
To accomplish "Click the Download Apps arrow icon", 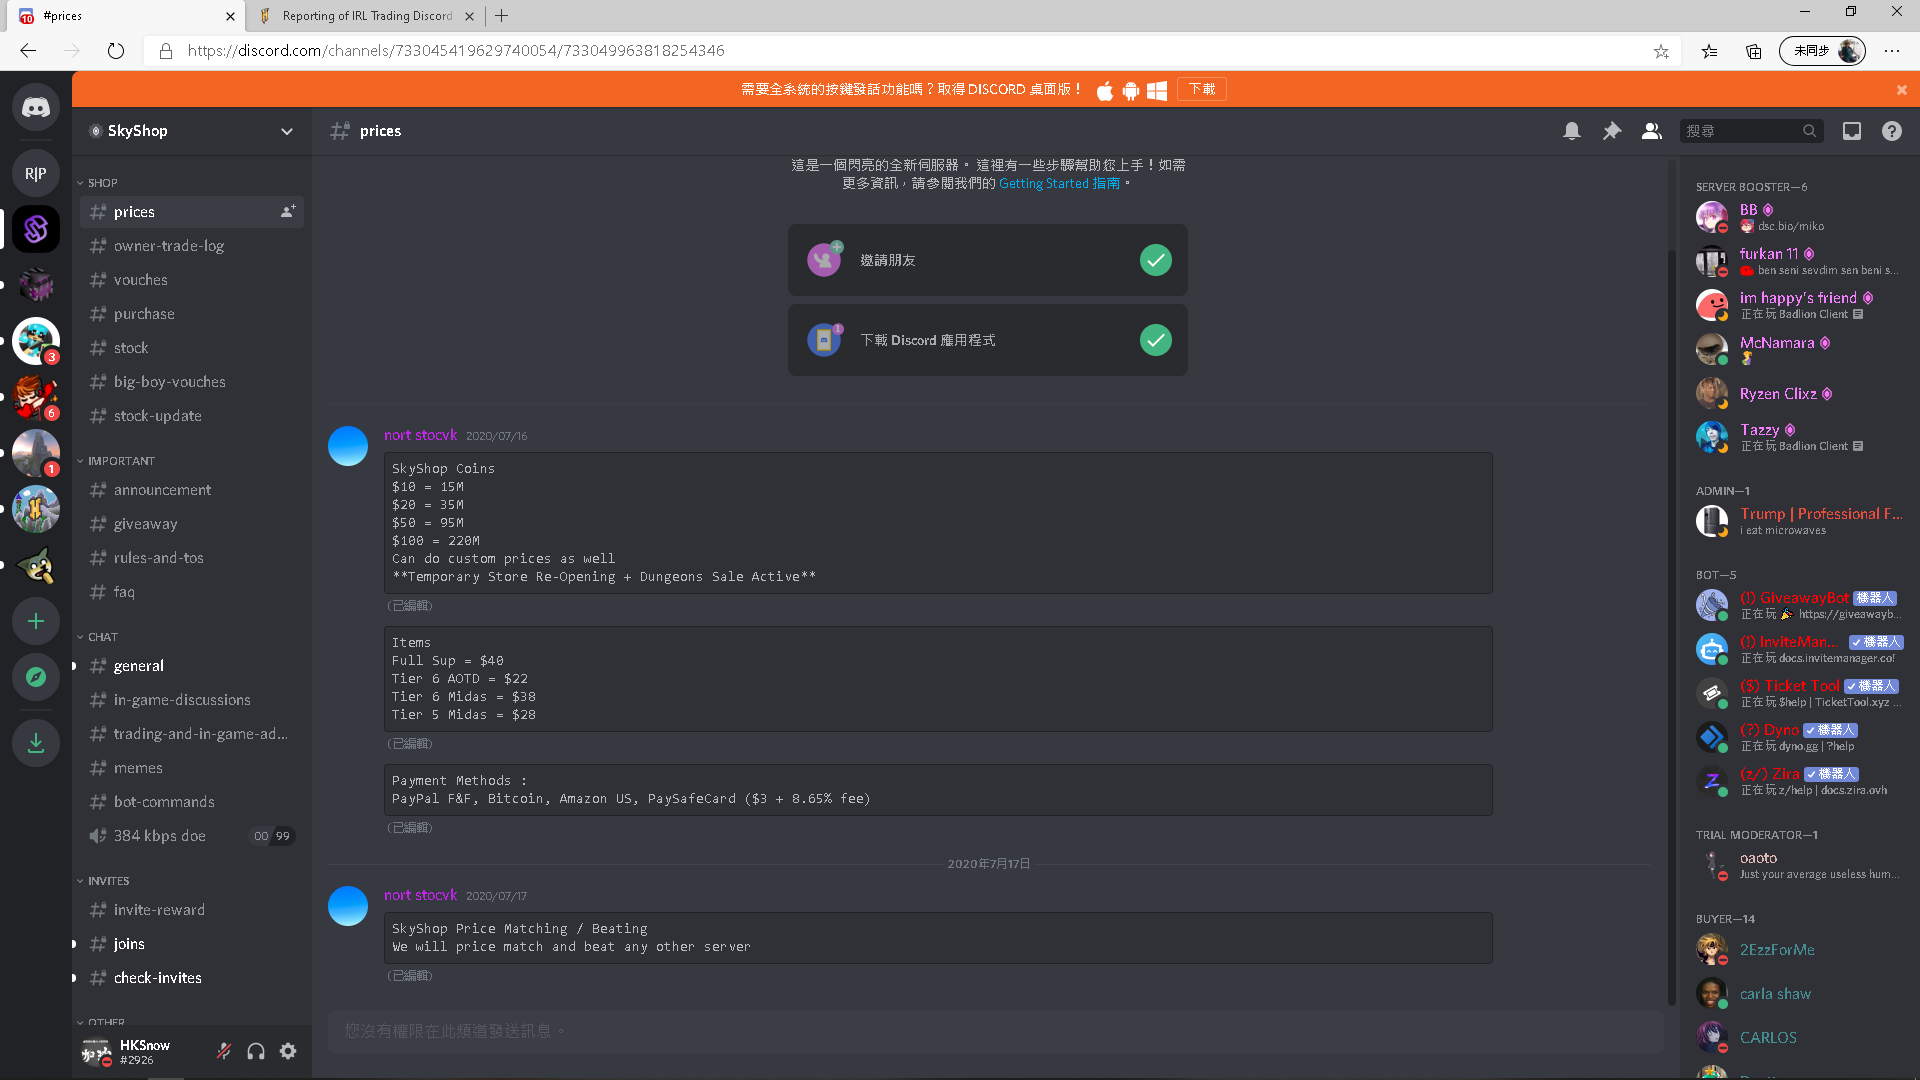I will click(36, 743).
